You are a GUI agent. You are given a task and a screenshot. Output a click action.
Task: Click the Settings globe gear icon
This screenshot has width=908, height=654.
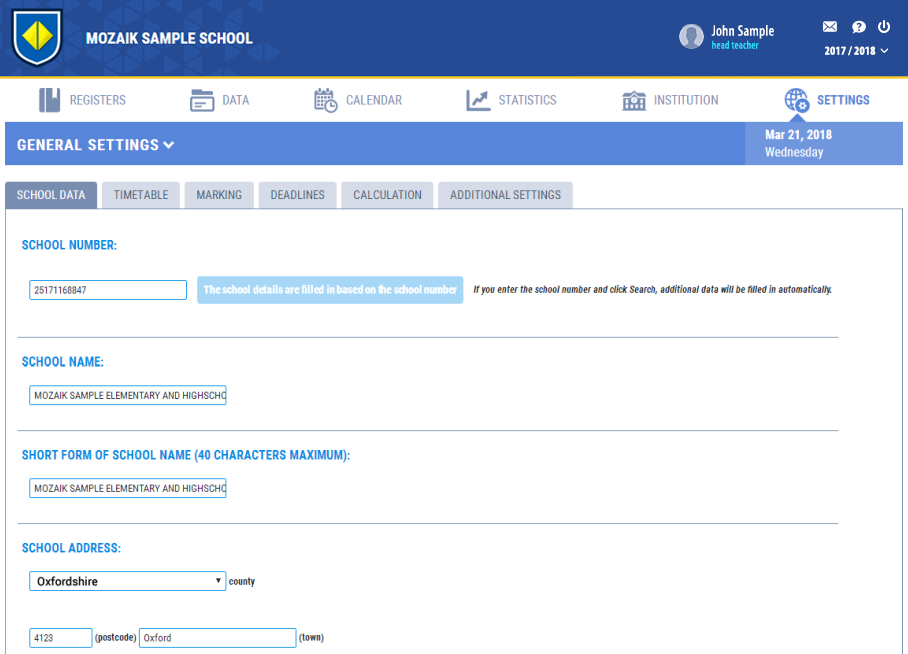tap(796, 100)
